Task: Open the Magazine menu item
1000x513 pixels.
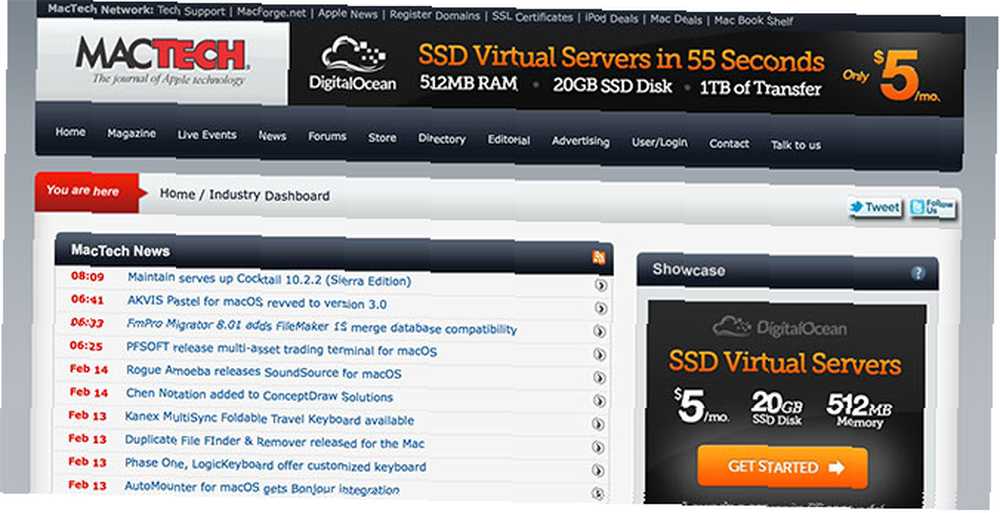Action: coord(131,133)
